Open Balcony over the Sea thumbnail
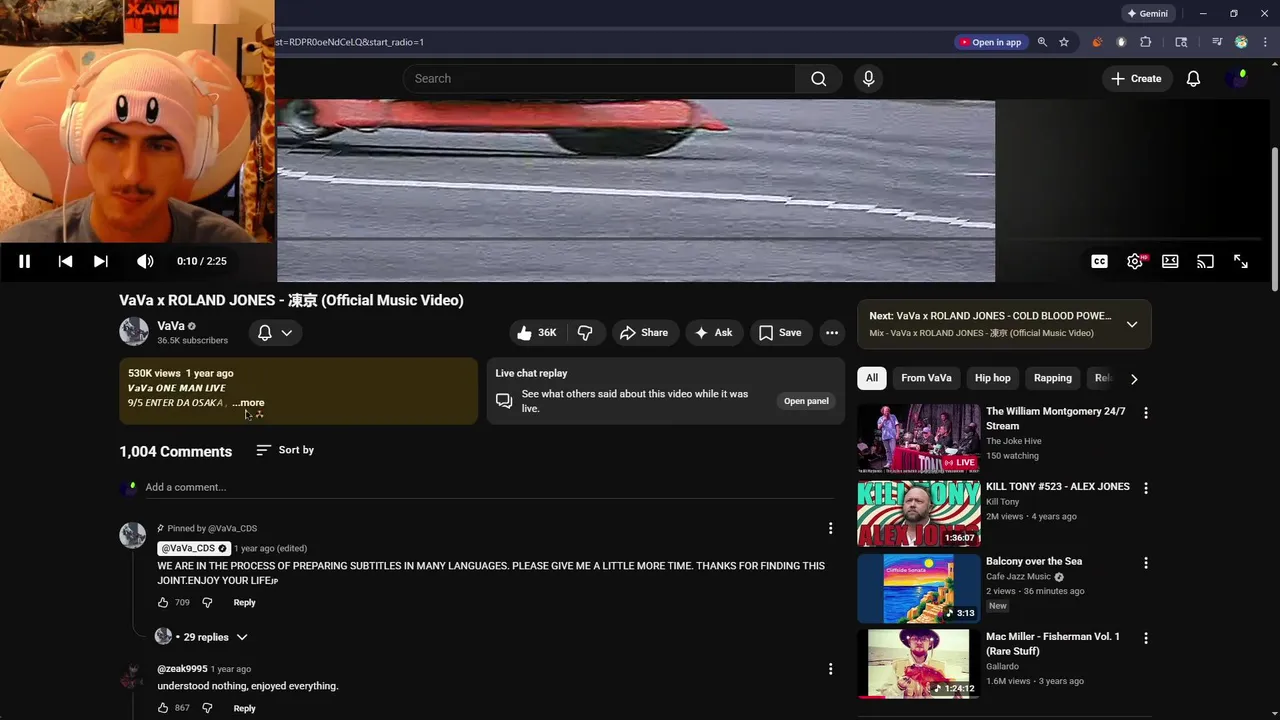The height and width of the screenshot is (720, 1280). pos(919,588)
